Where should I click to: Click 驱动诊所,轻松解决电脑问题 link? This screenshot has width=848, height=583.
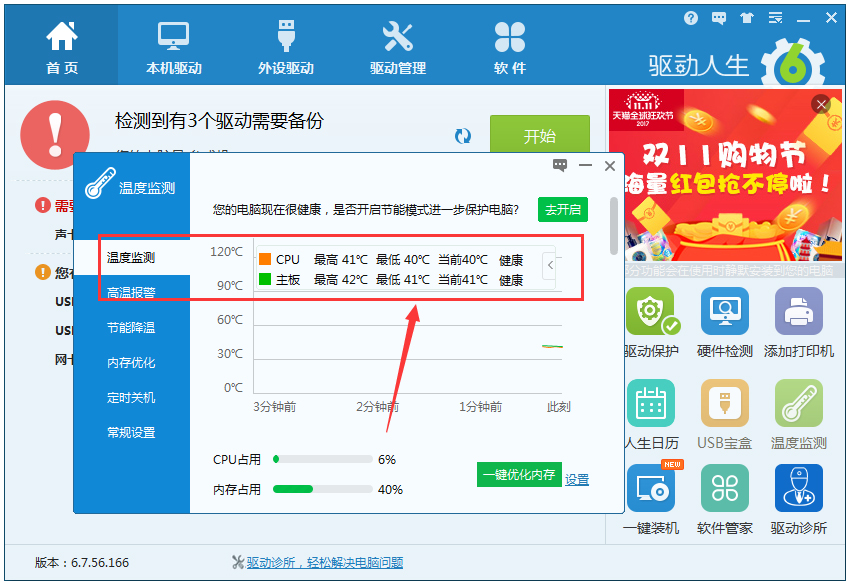point(325,562)
